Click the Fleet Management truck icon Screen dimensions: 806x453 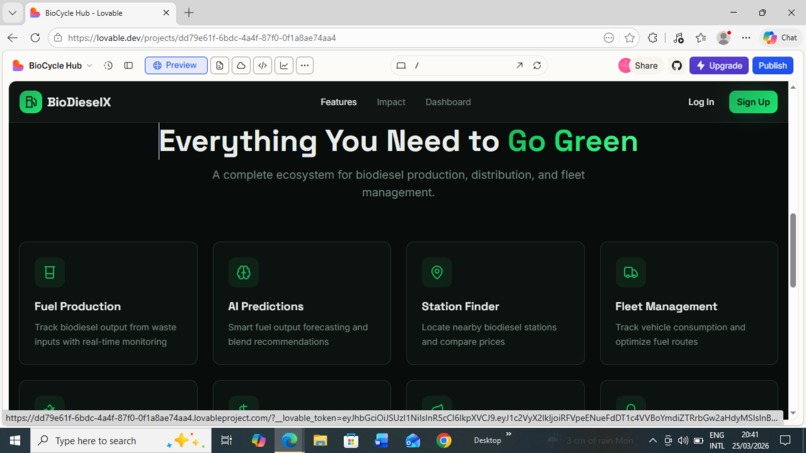click(630, 272)
